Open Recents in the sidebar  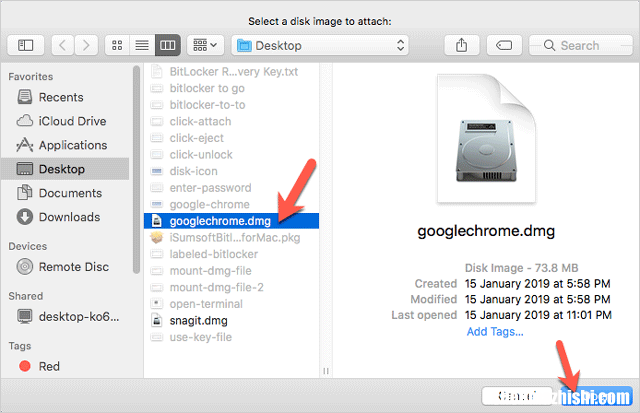(x=65, y=97)
